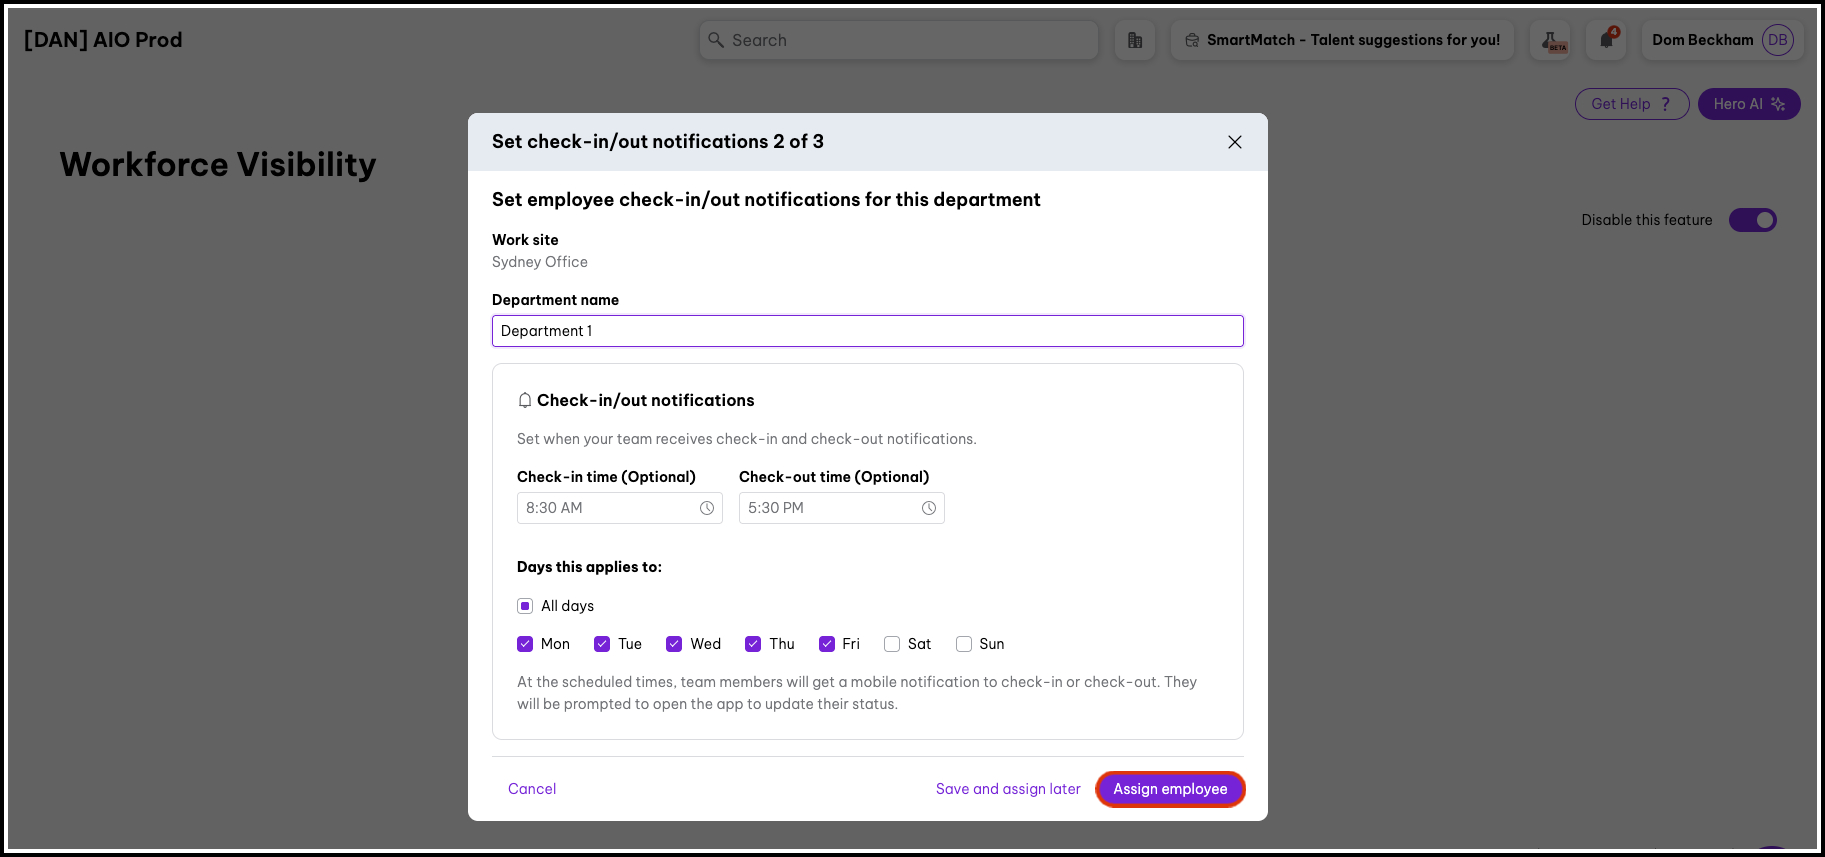1825x857 pixels.
Task: Open SmartMatch talent suggestions
Action: [1342, 40]
